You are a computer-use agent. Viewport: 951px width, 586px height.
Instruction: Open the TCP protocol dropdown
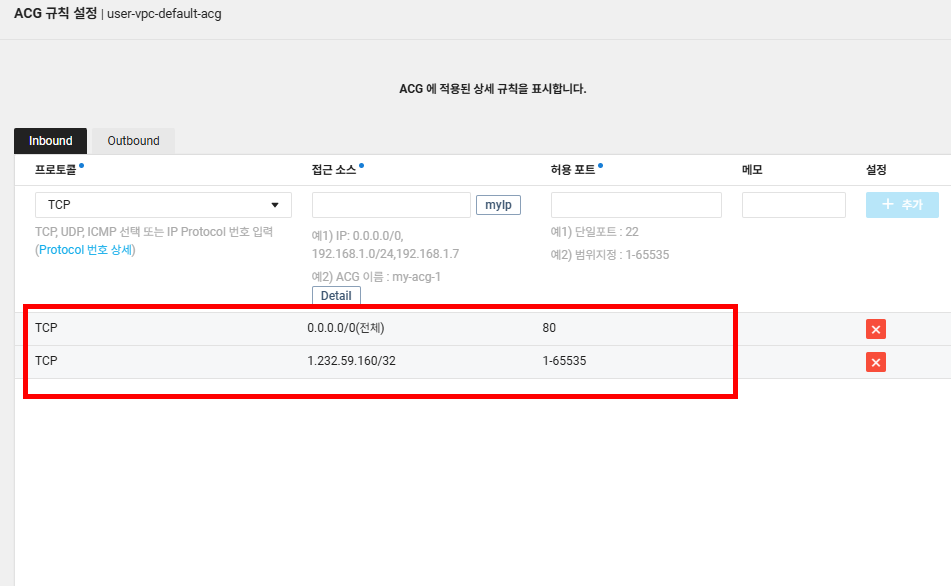[x=163, y=205]
